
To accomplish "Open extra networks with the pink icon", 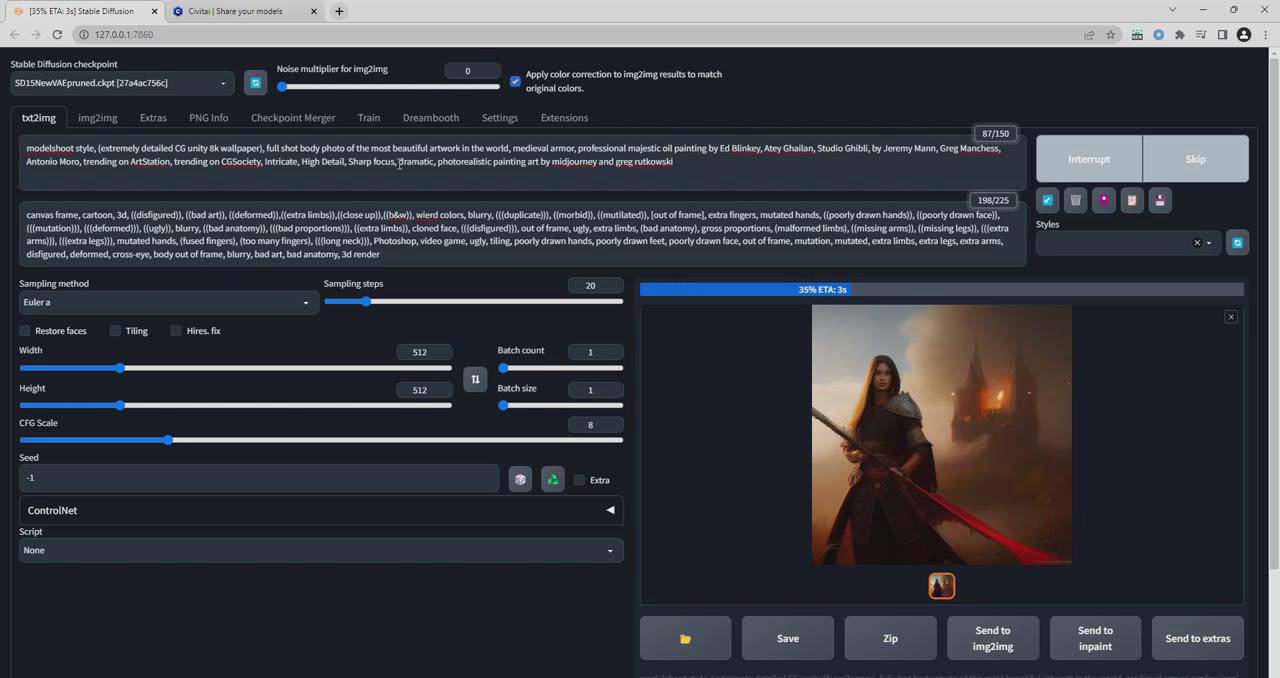I will pos(1104,200).
